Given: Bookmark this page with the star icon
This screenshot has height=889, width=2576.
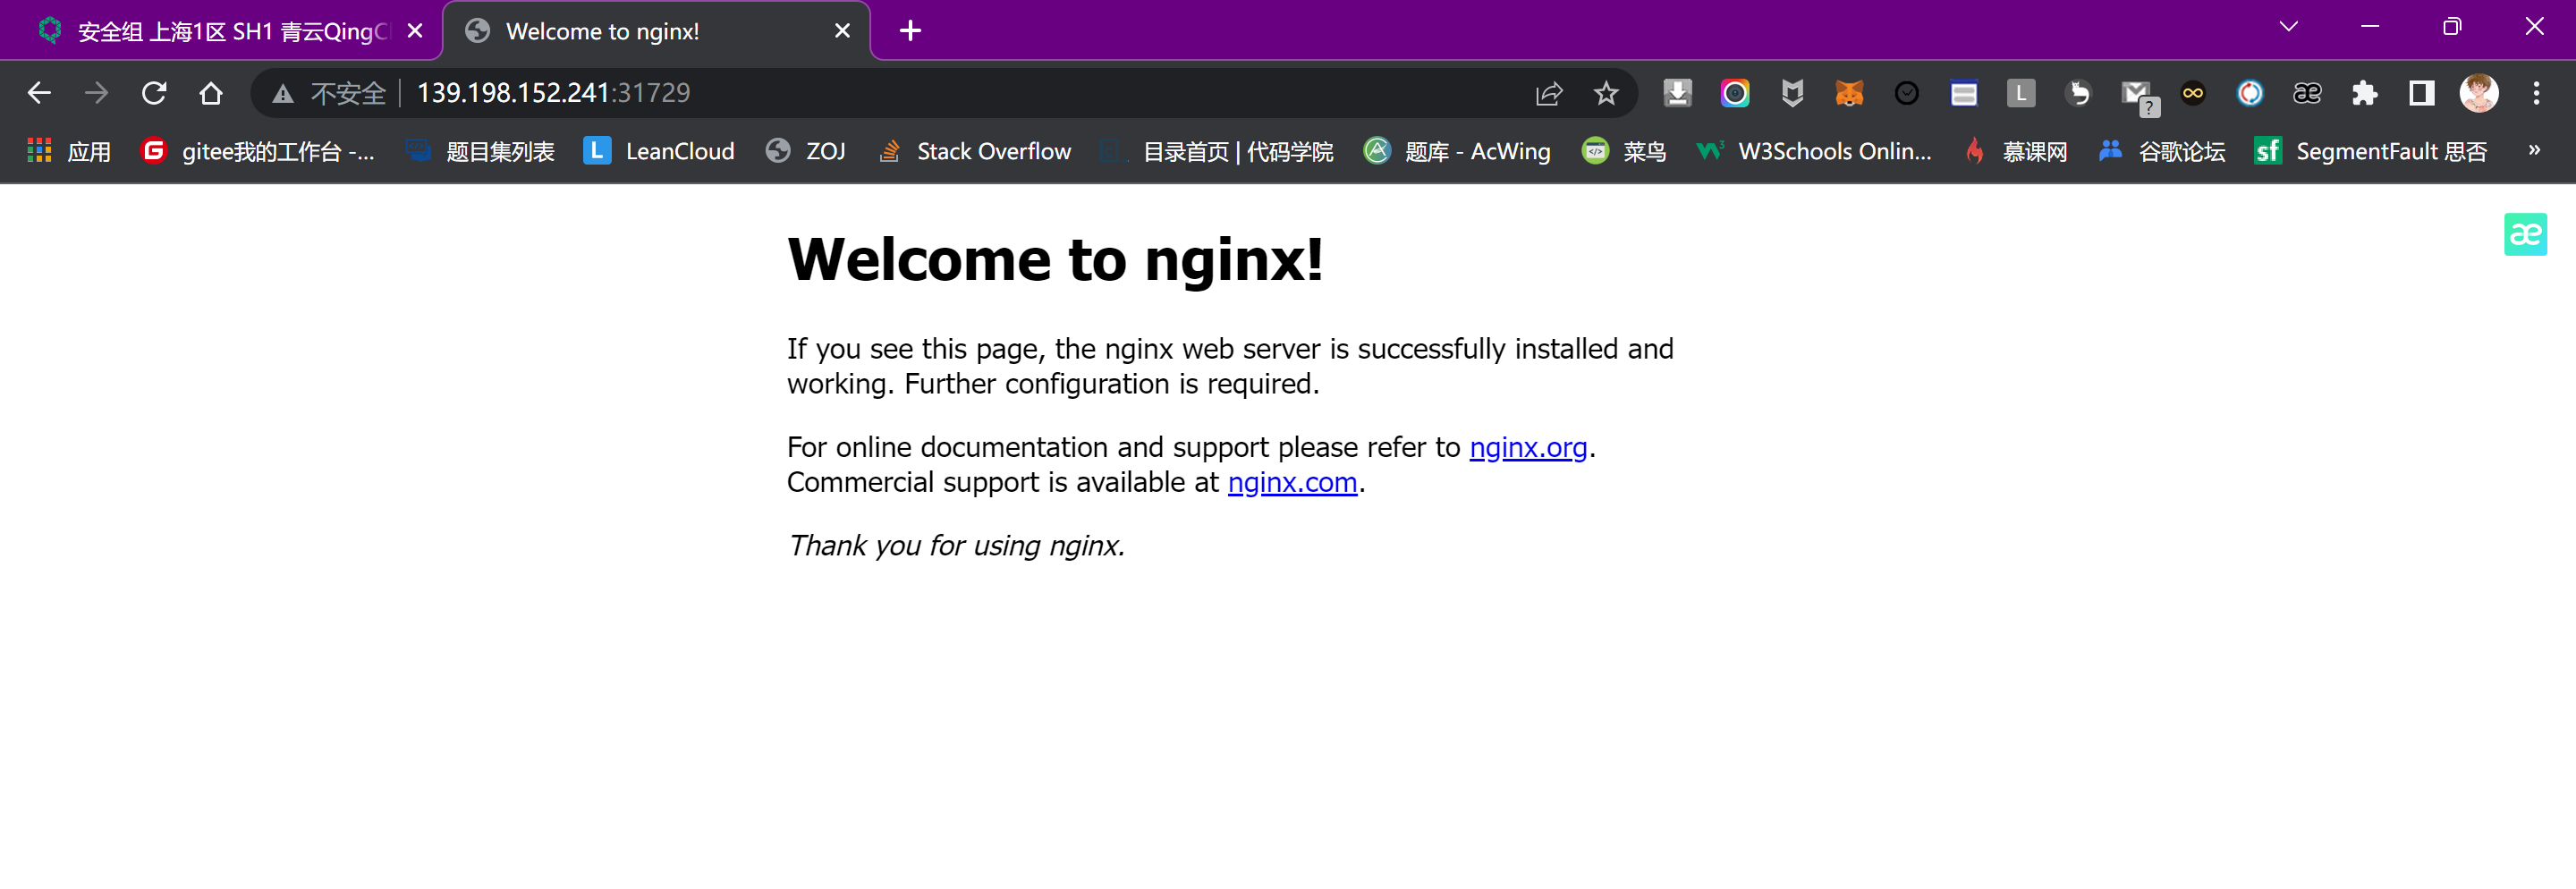Looking at the screenshot, I should click(x=1606, y=93).
